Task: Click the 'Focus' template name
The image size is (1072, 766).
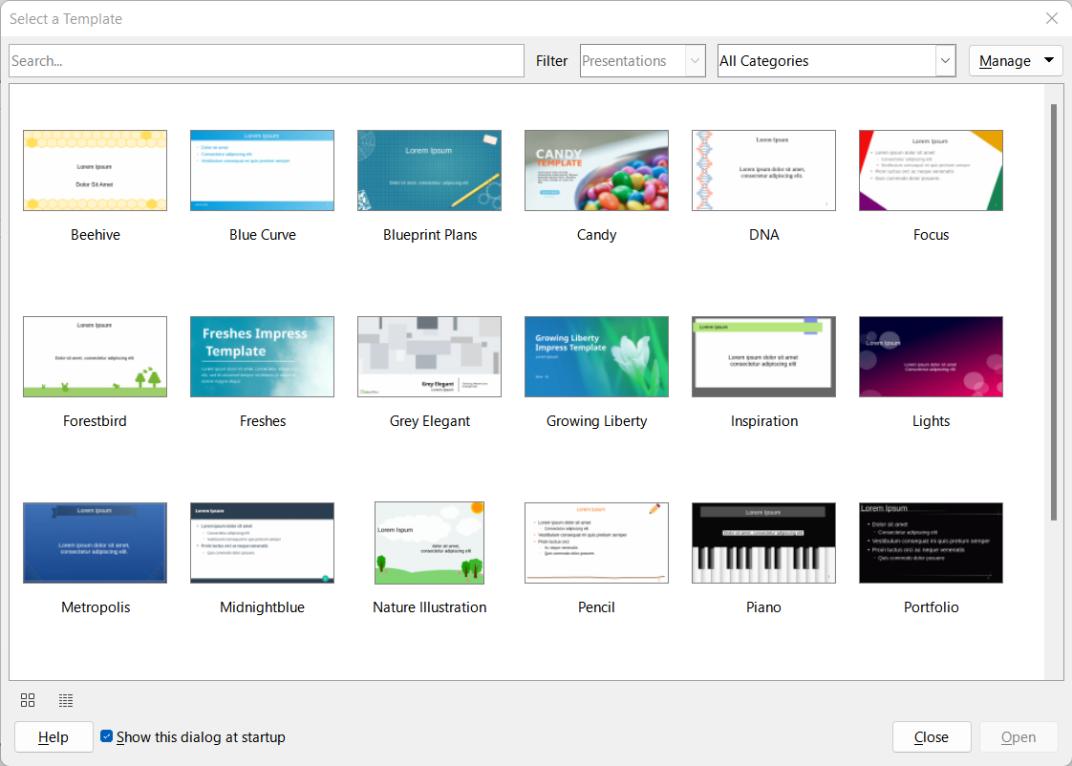Action: (x=931, y=235)
